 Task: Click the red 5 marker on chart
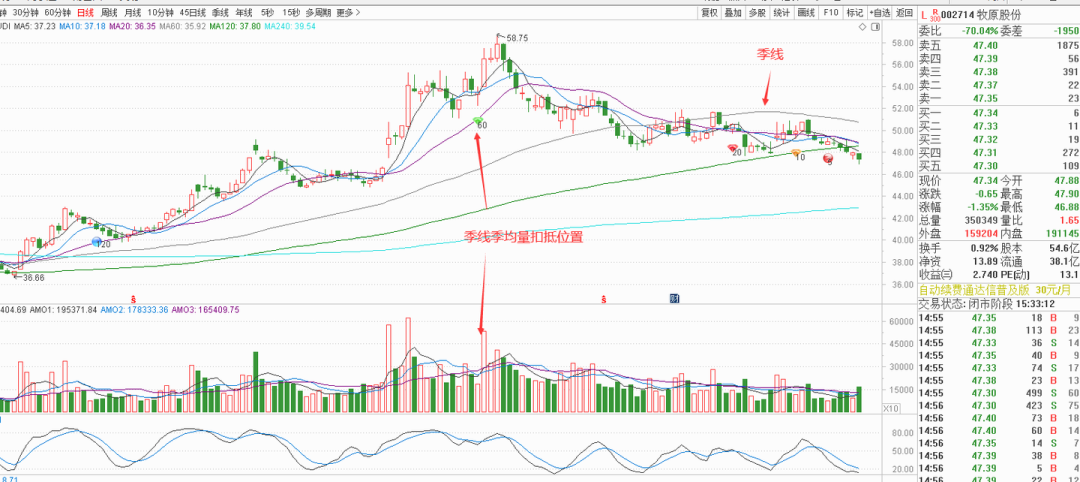click(x=829, y=160)
